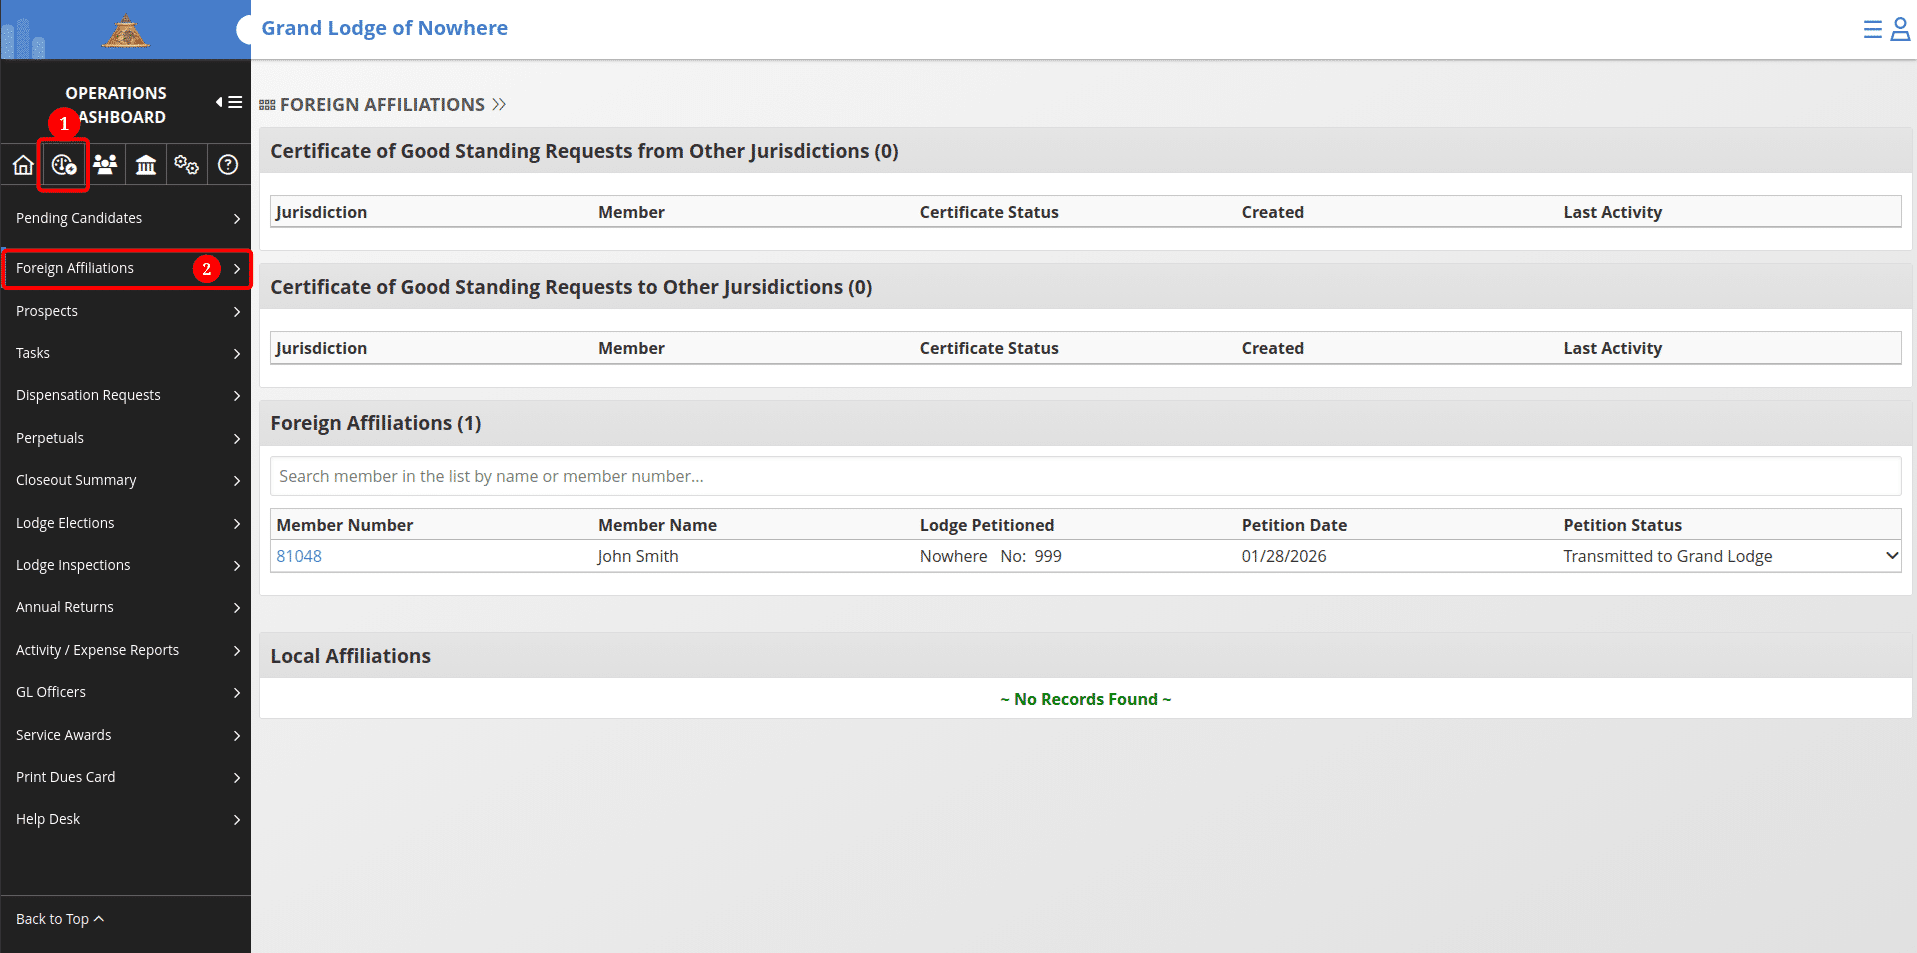Expand the Print Dues Card chevron
Screen dimensions: 1917x953
(237, 778)
